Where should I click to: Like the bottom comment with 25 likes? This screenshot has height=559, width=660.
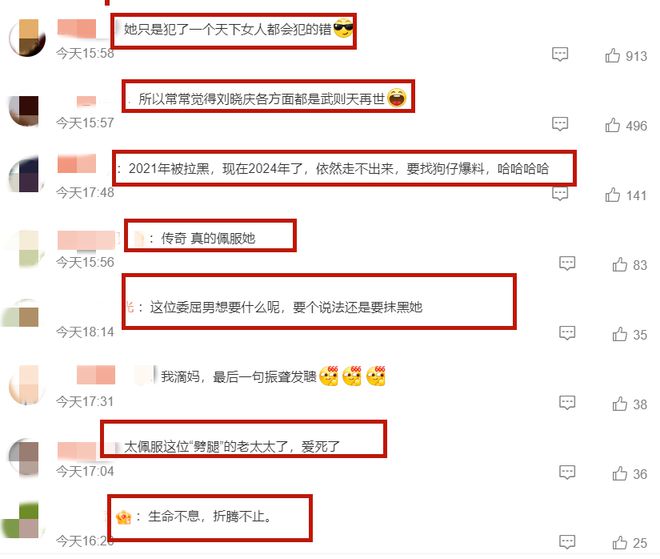point(620,543)
